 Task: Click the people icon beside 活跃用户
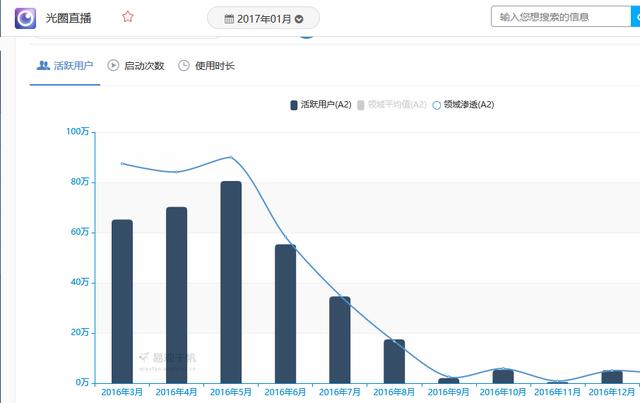[43, 65]
